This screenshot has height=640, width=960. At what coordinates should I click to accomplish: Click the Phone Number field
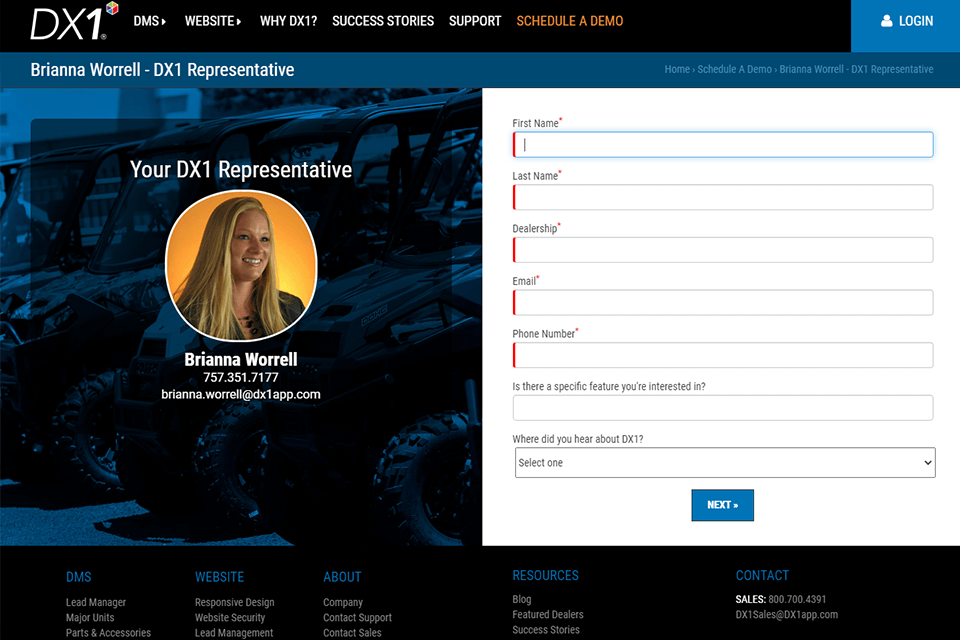pos(722,355)
